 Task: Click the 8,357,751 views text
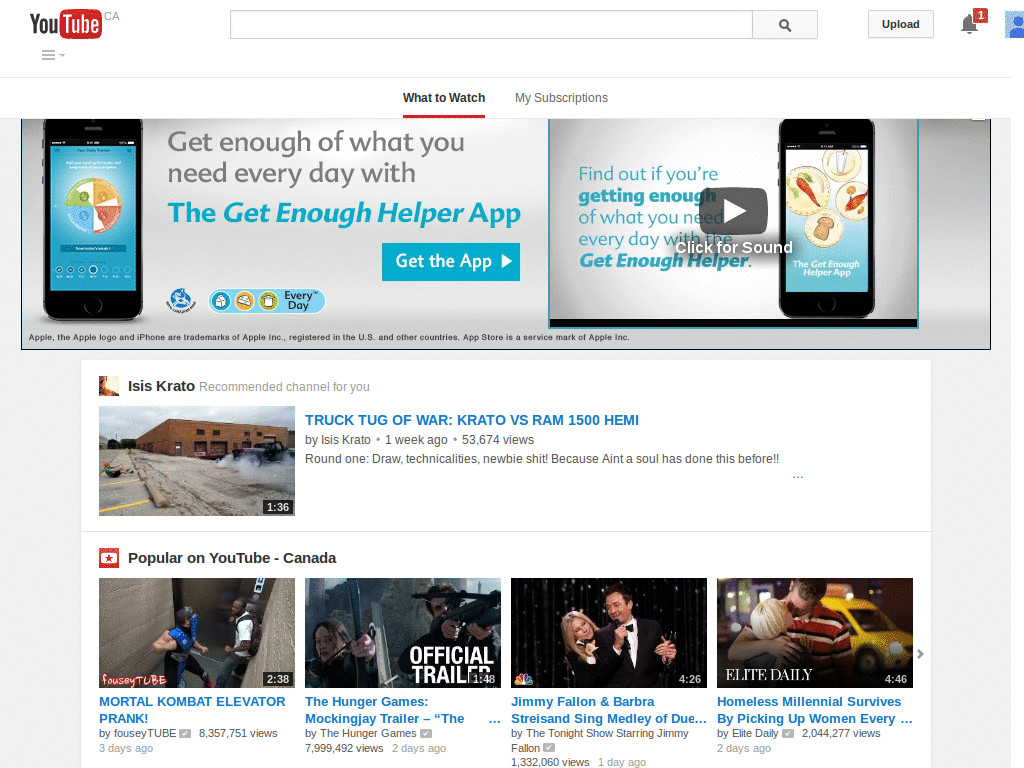[x=238, y=733]
